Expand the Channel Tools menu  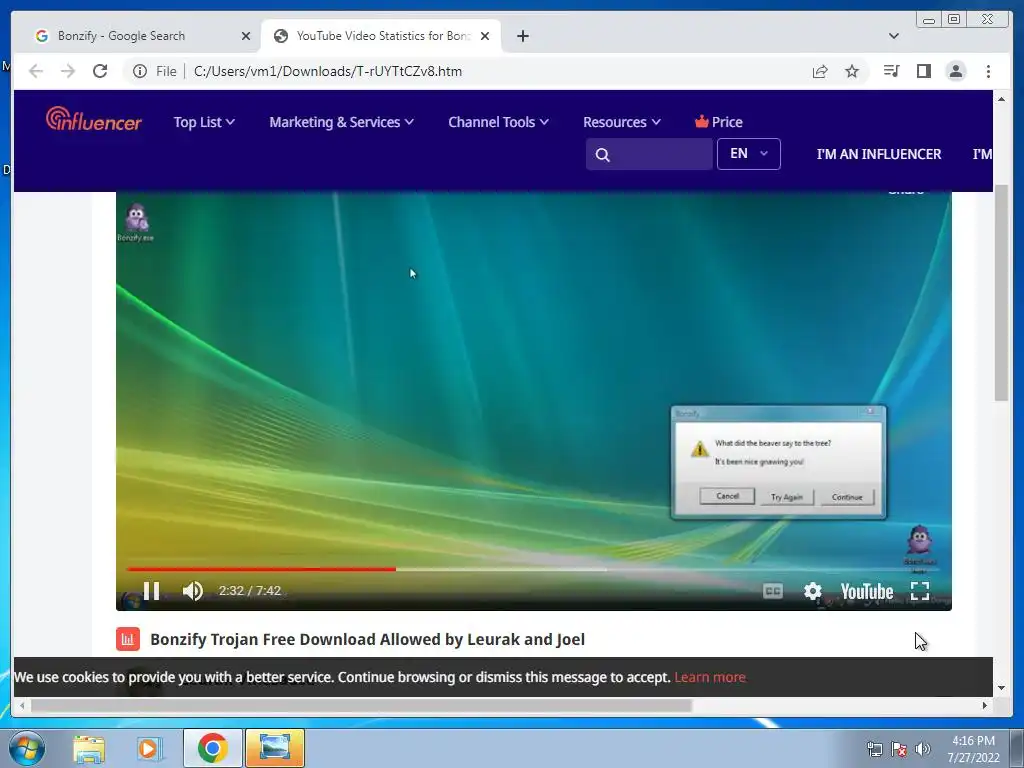(498, 122)
